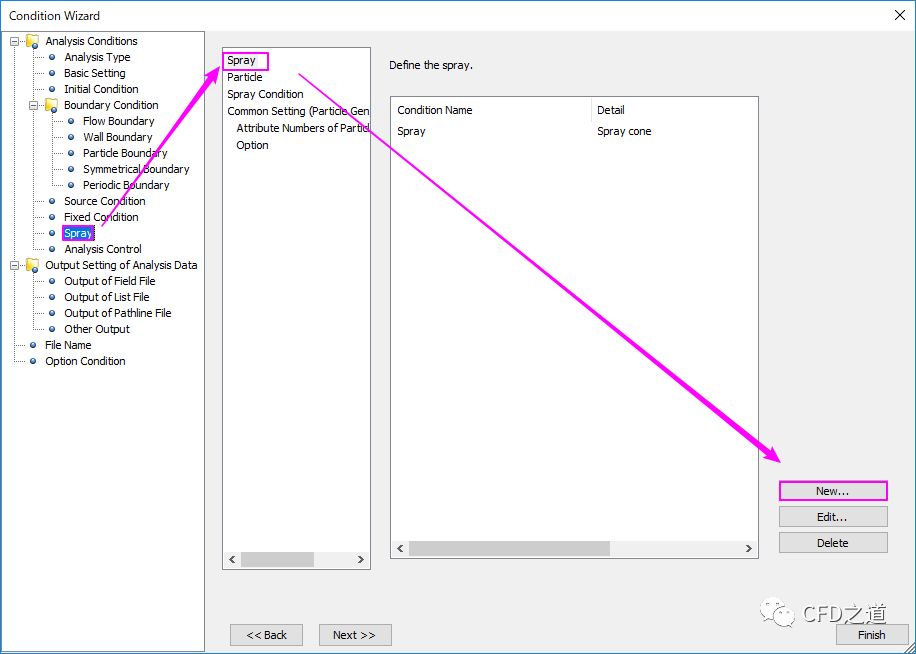Click bullet icon beside Basic Setting
Image resolution: width=916 pixels, height=654 pixels.
[52, 73]
